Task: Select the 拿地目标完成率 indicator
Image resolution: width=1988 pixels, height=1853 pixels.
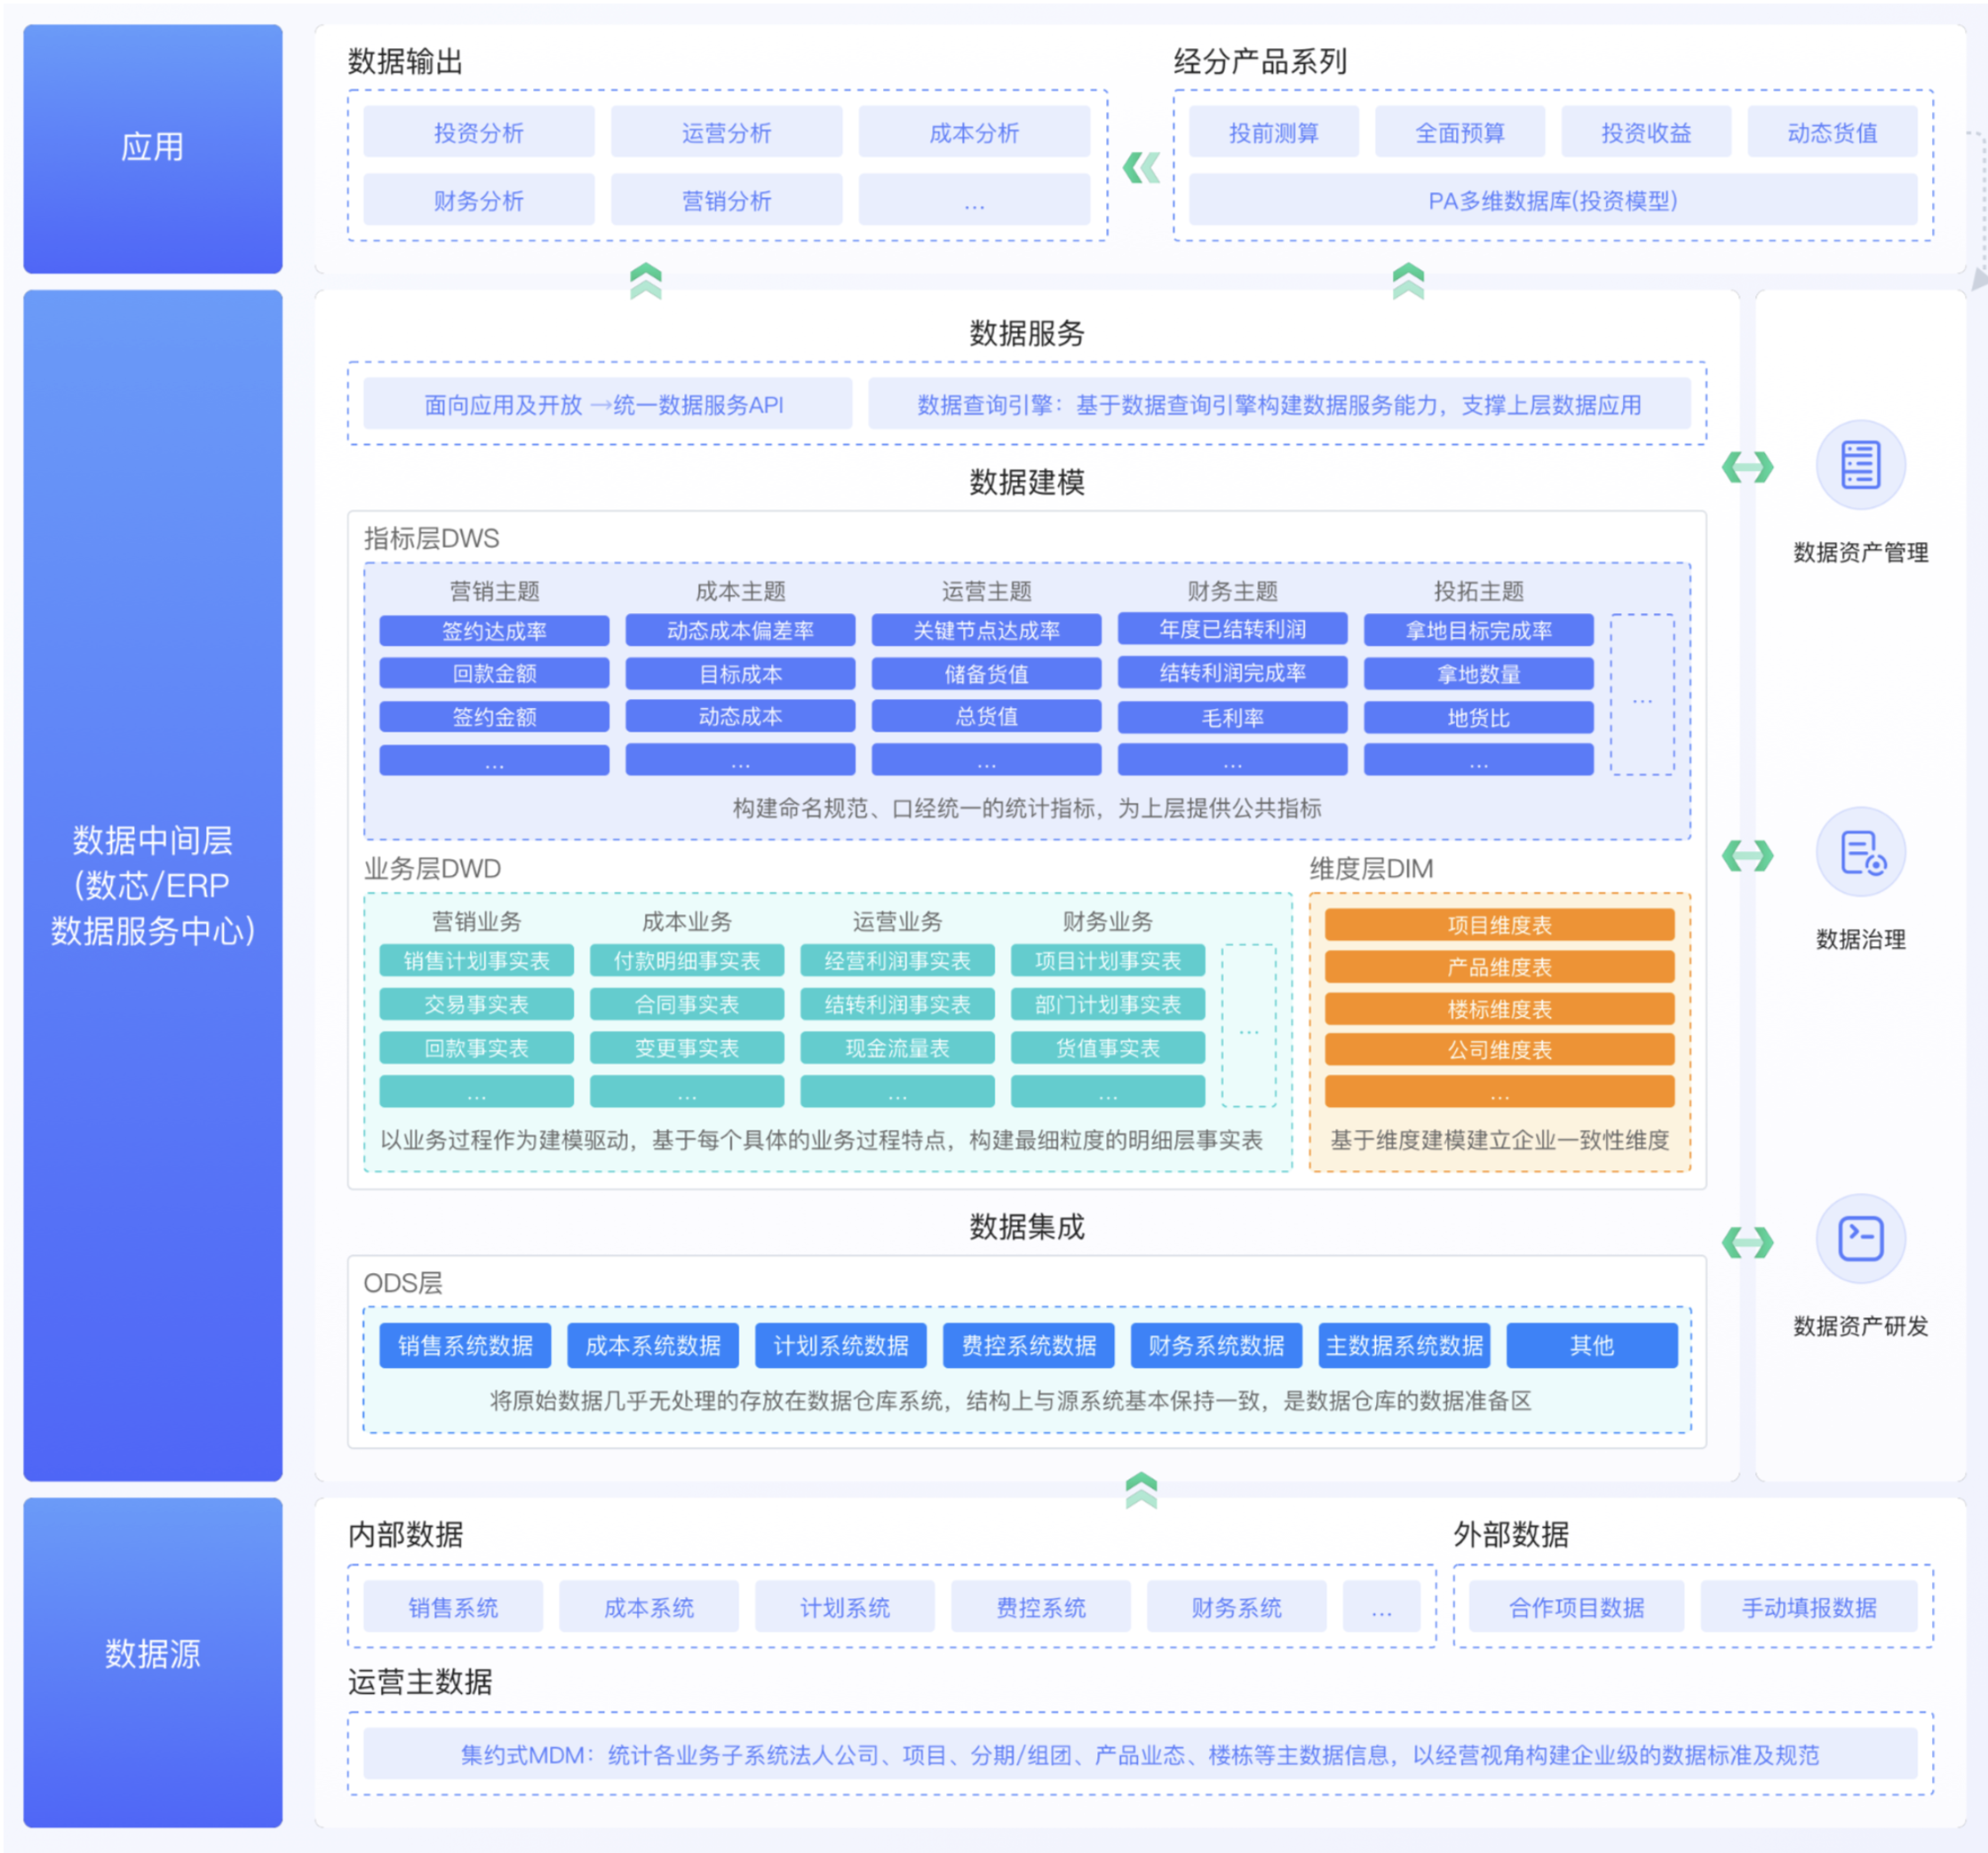Action: pos(1479,630)
